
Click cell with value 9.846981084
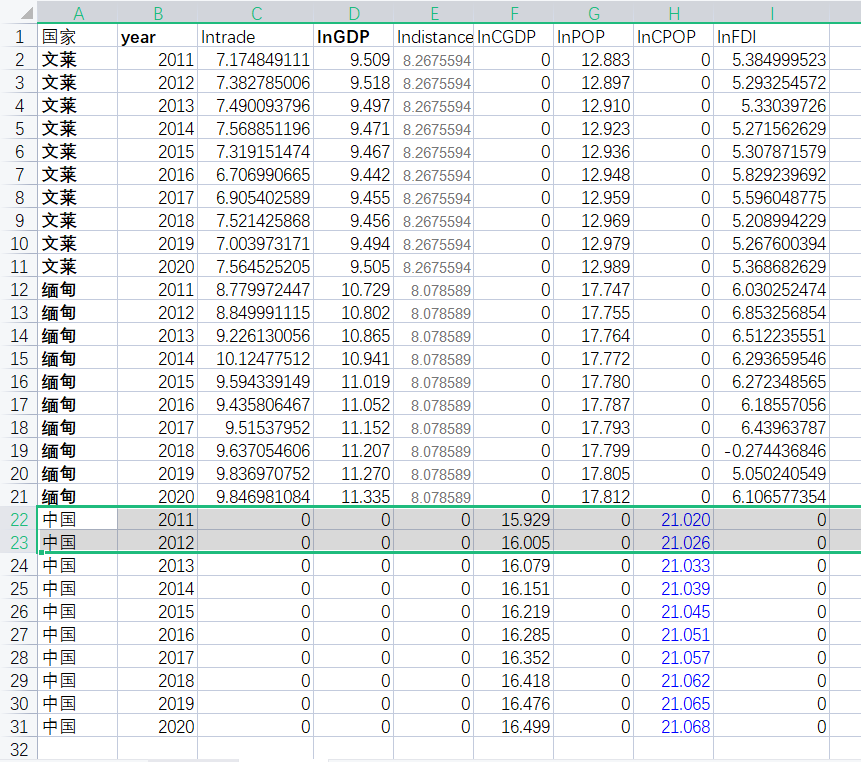256,496
